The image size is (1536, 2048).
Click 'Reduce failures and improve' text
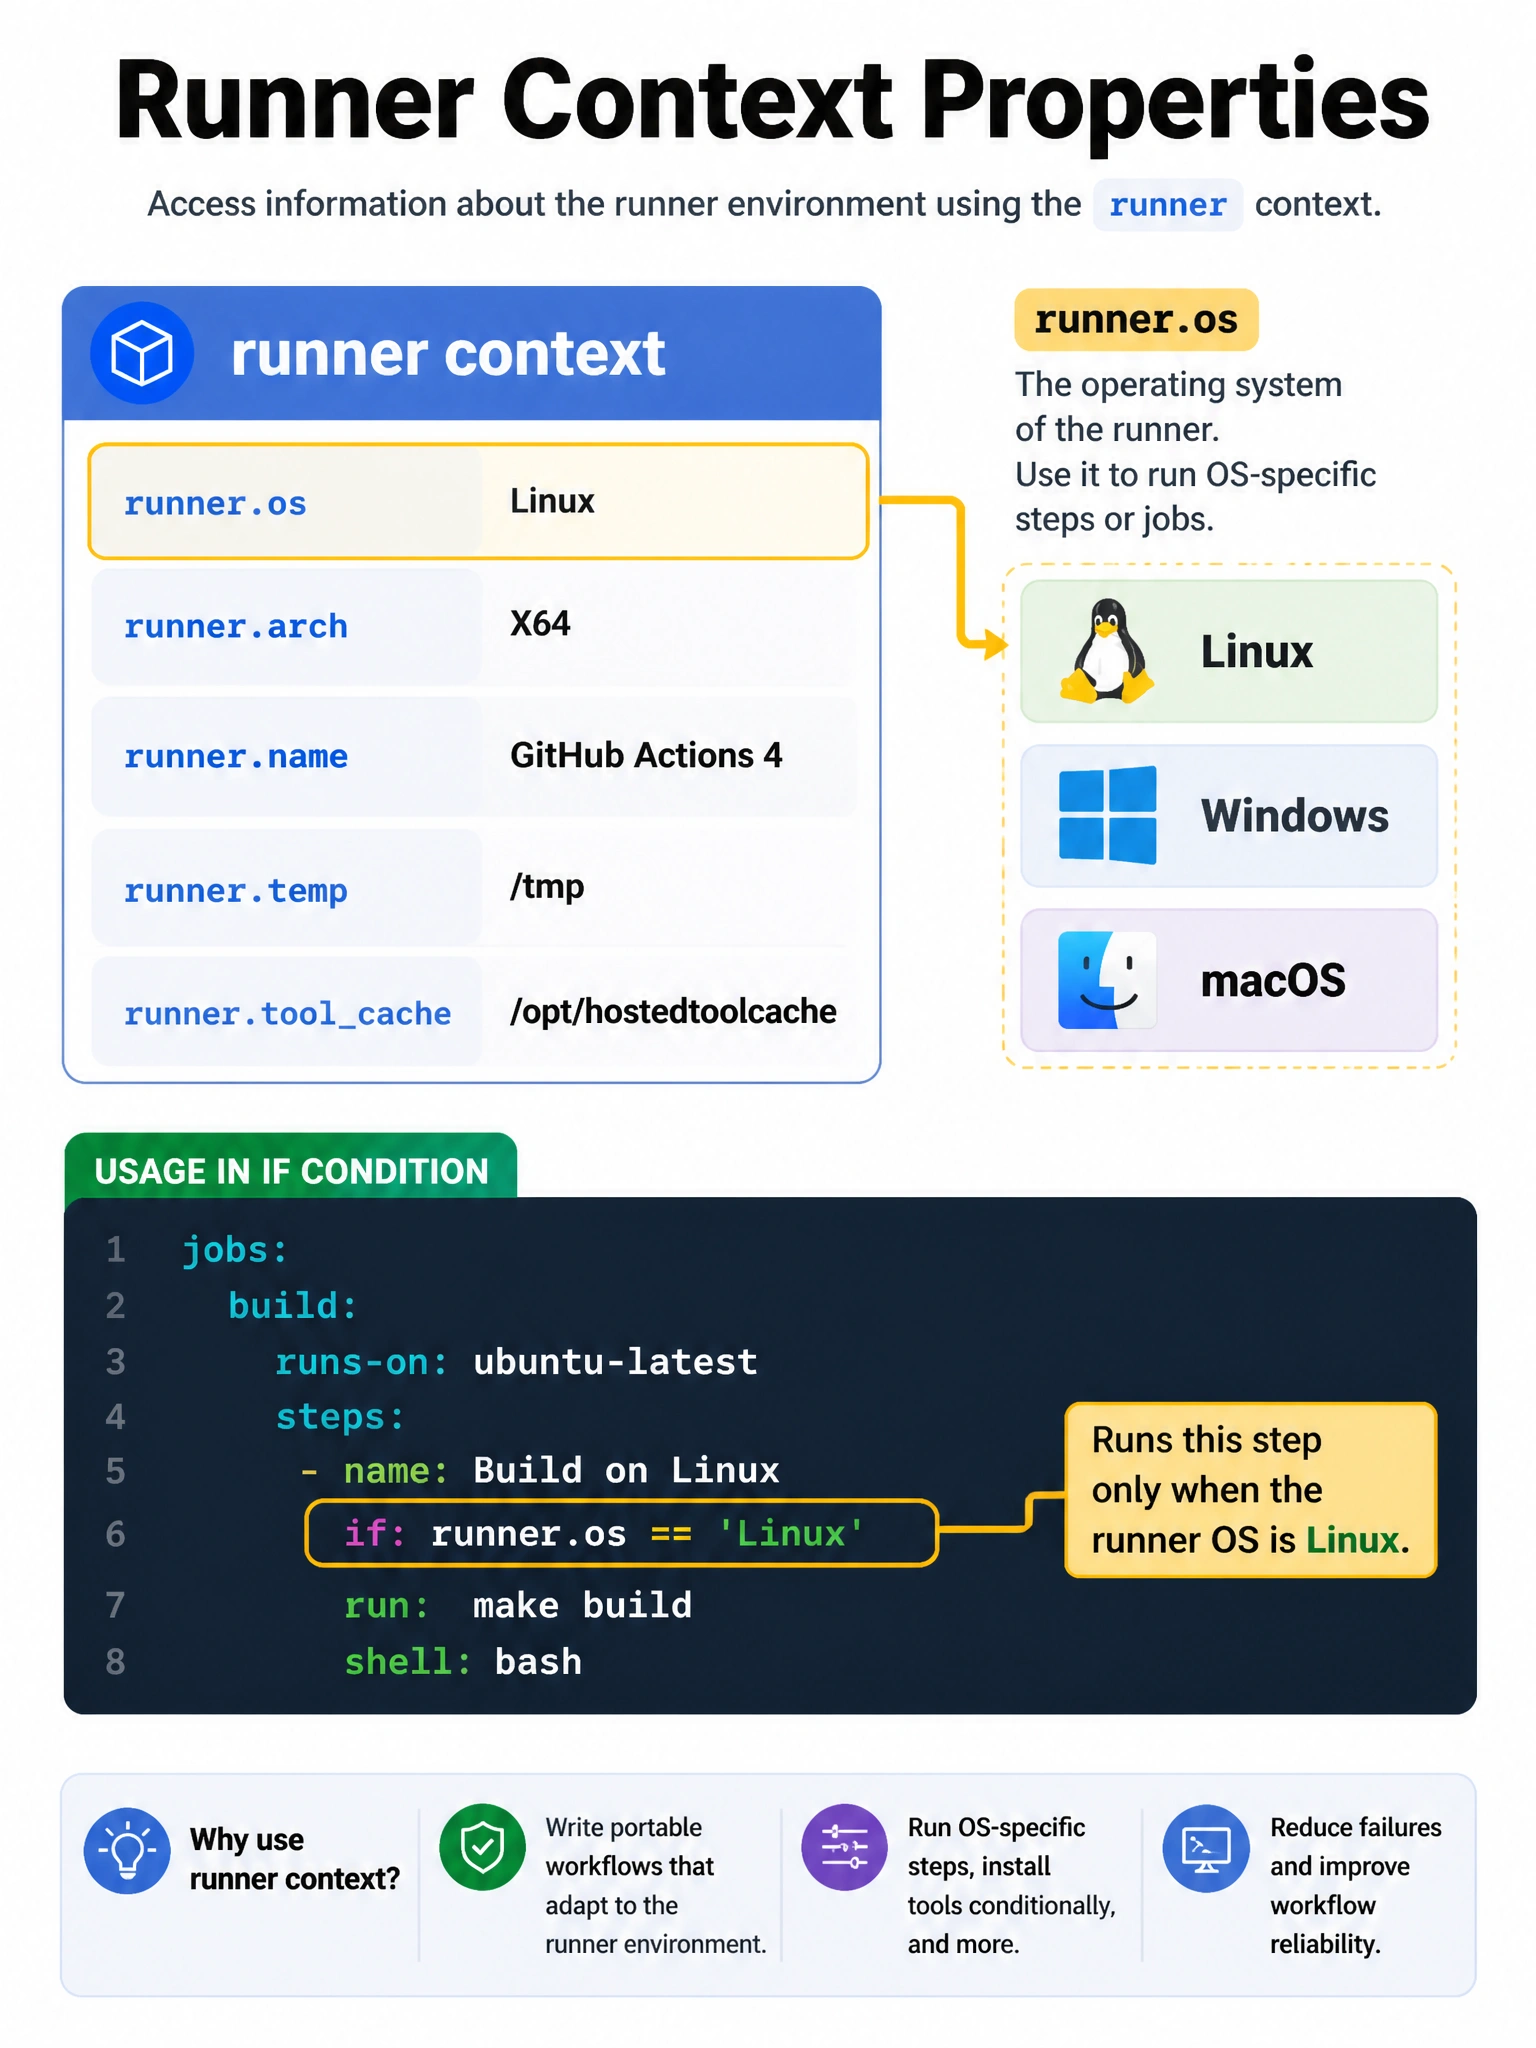1355,1886
